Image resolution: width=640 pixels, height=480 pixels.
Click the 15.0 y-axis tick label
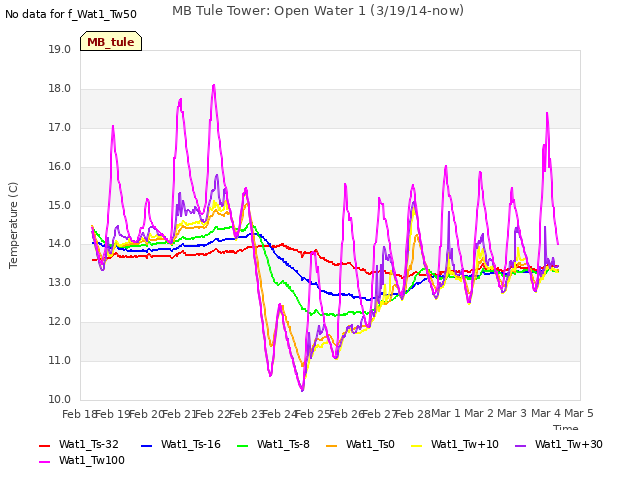(60, 205)
